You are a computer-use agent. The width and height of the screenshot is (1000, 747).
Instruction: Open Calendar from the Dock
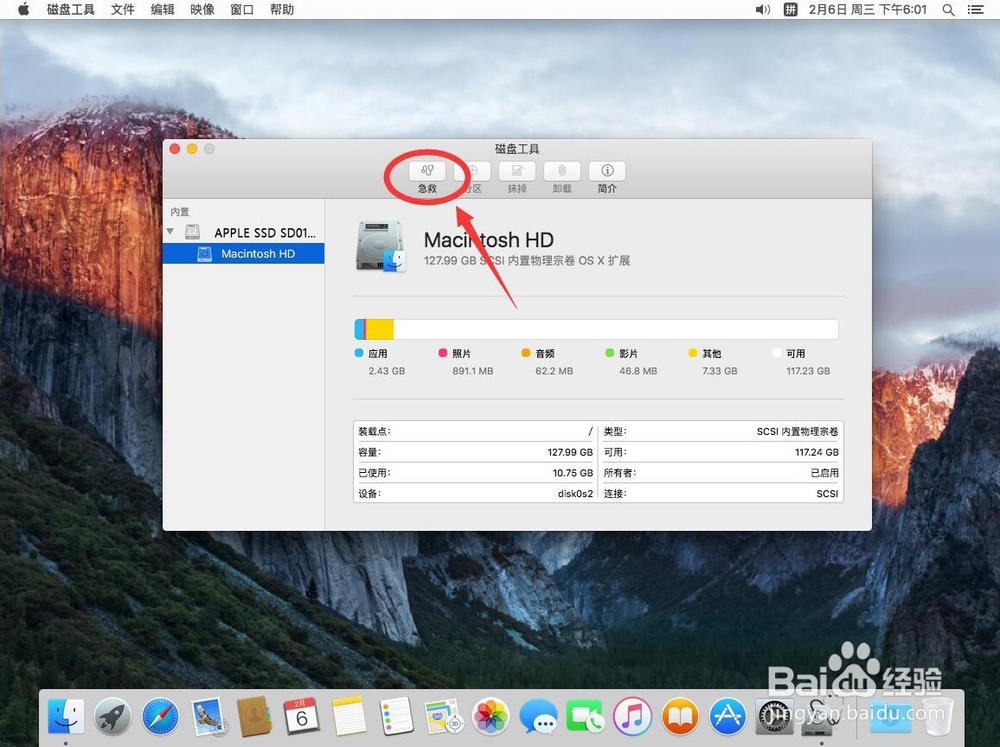tap(301, 716)
